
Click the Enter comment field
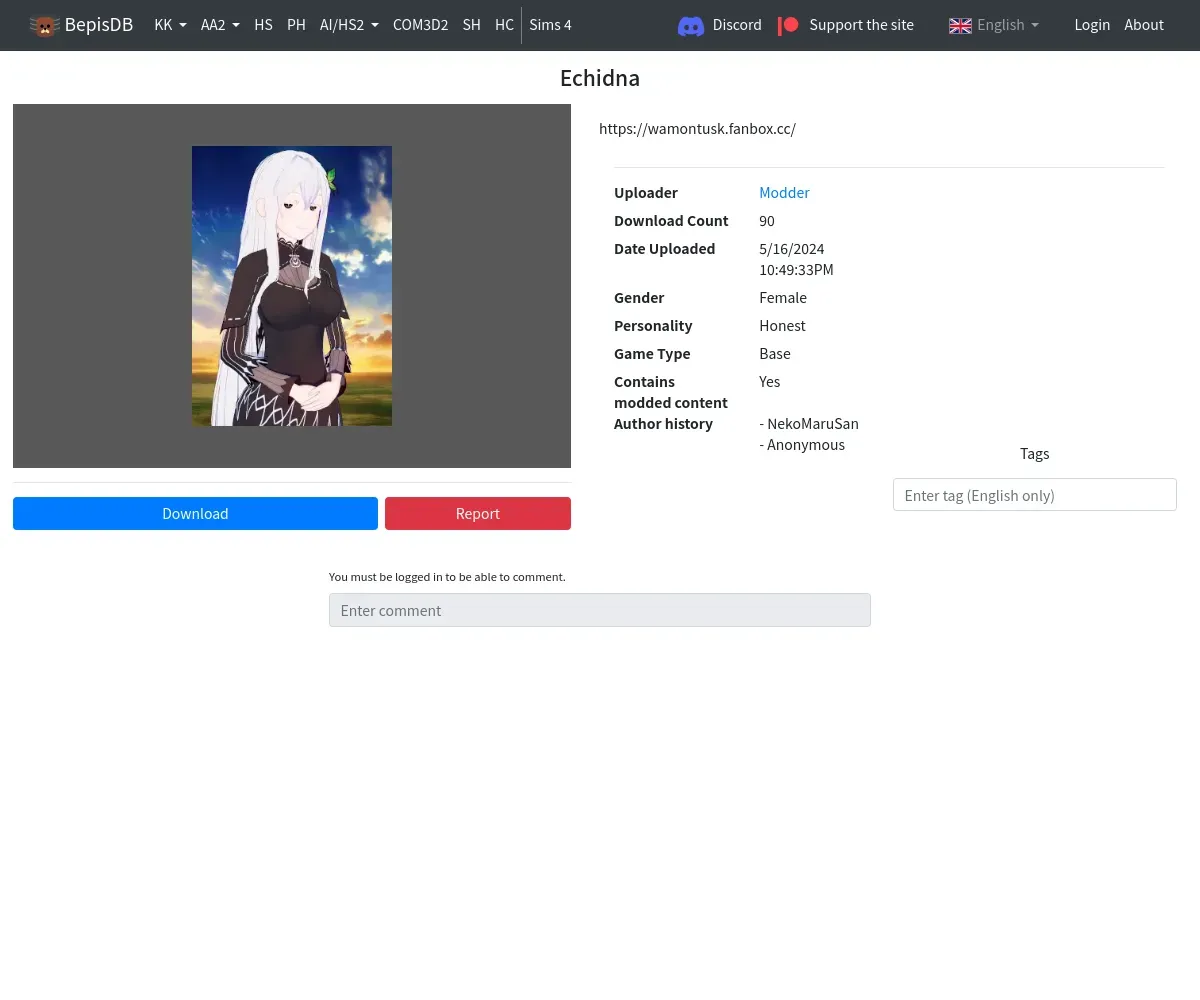pyautogui.click(x=600, y=610)
